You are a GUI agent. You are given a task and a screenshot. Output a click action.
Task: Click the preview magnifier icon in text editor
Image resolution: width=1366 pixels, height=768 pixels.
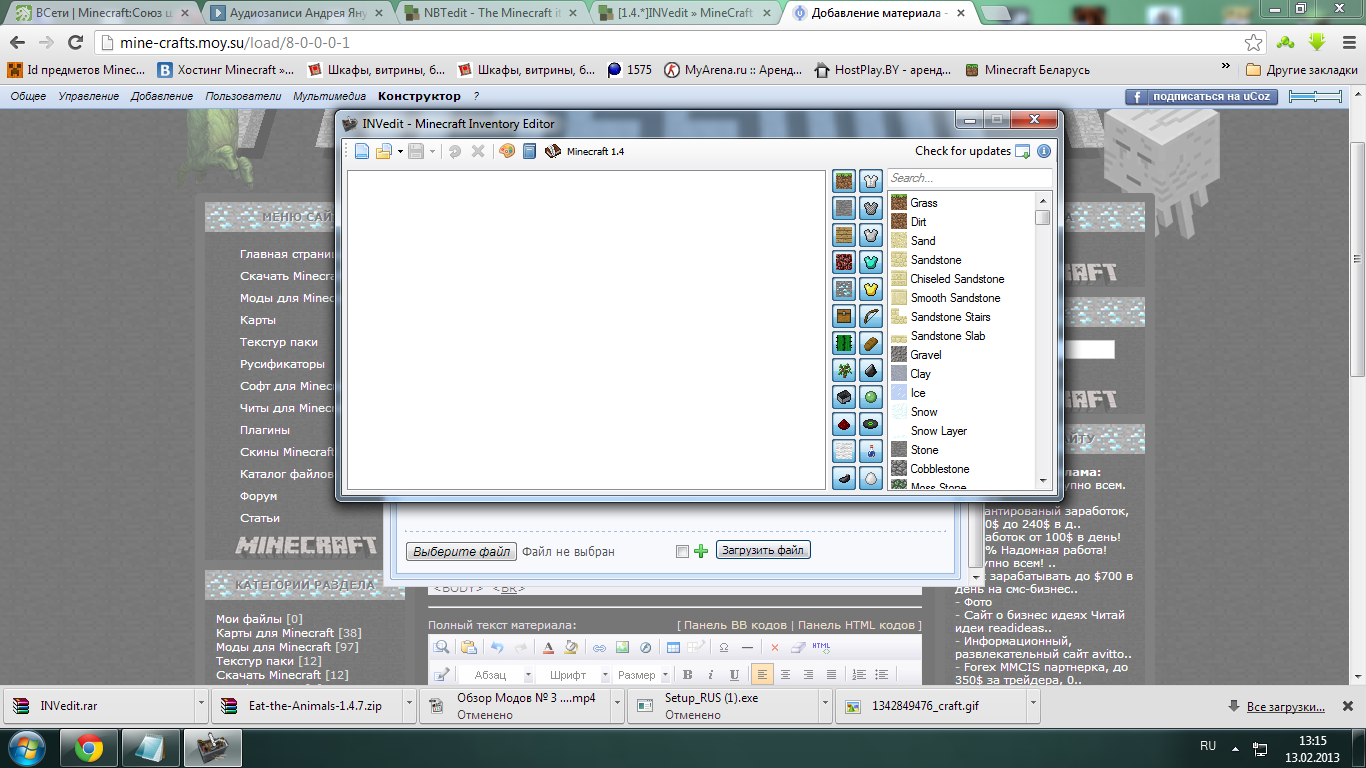(x=441, y=647)
